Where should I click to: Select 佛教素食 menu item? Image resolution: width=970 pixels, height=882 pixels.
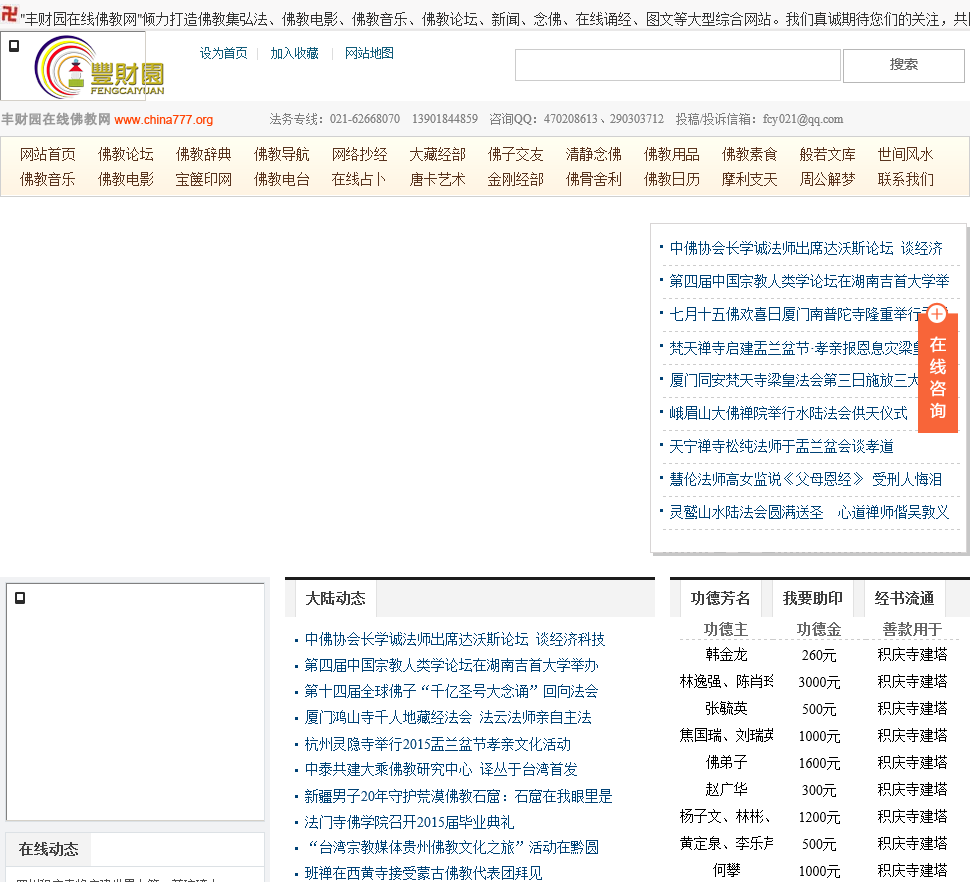[749, 154]
